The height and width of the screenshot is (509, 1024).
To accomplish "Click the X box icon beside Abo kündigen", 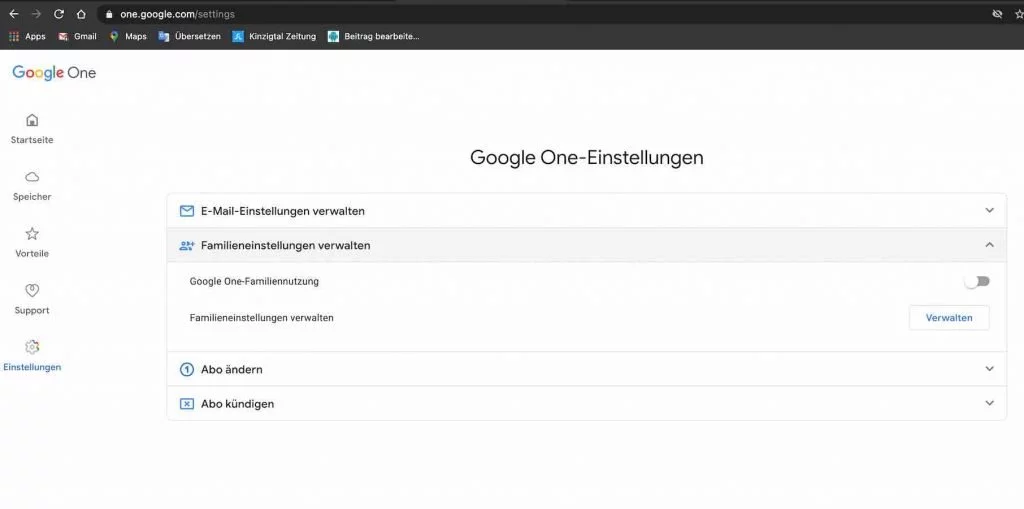I will pyautogui.click(x=187, y=404).
